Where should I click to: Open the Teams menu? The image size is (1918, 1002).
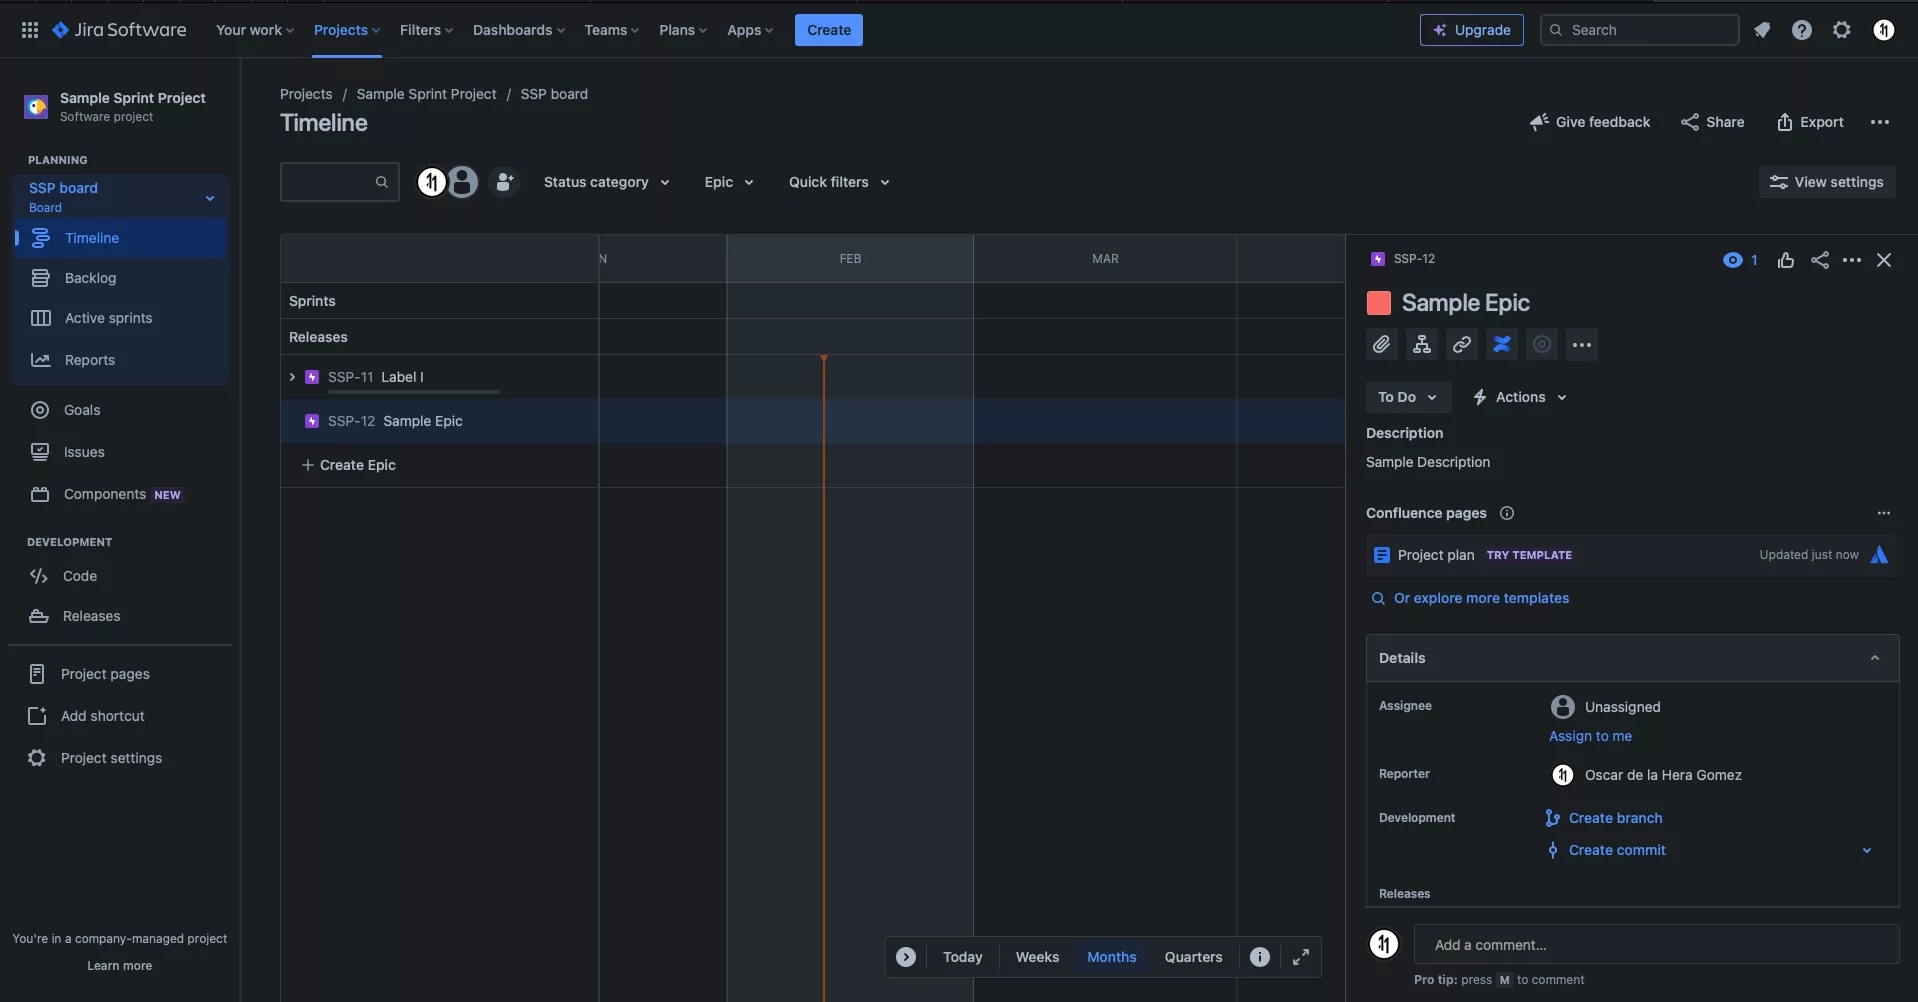[x=612, y=30]
